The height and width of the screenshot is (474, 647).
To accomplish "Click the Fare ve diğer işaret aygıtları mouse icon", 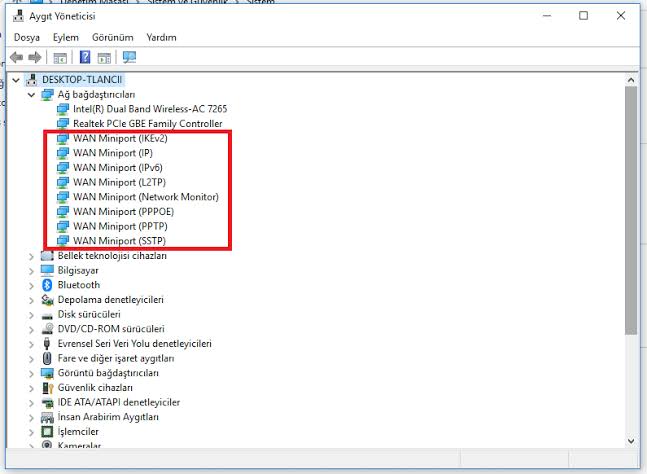I will coord(47,358).
